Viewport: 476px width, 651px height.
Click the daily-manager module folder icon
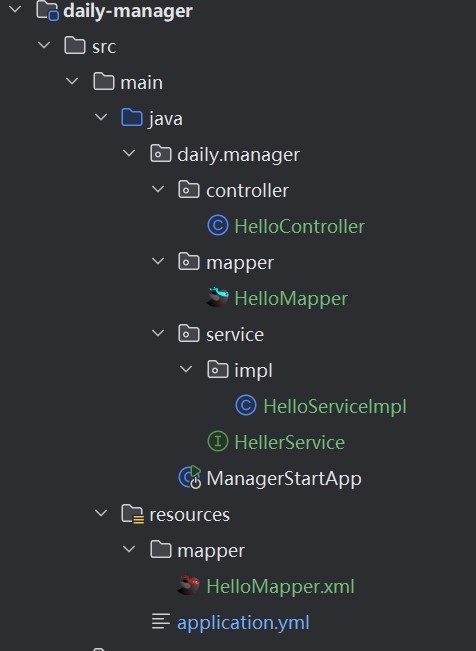pyautogui.click(x=47, y=10)
